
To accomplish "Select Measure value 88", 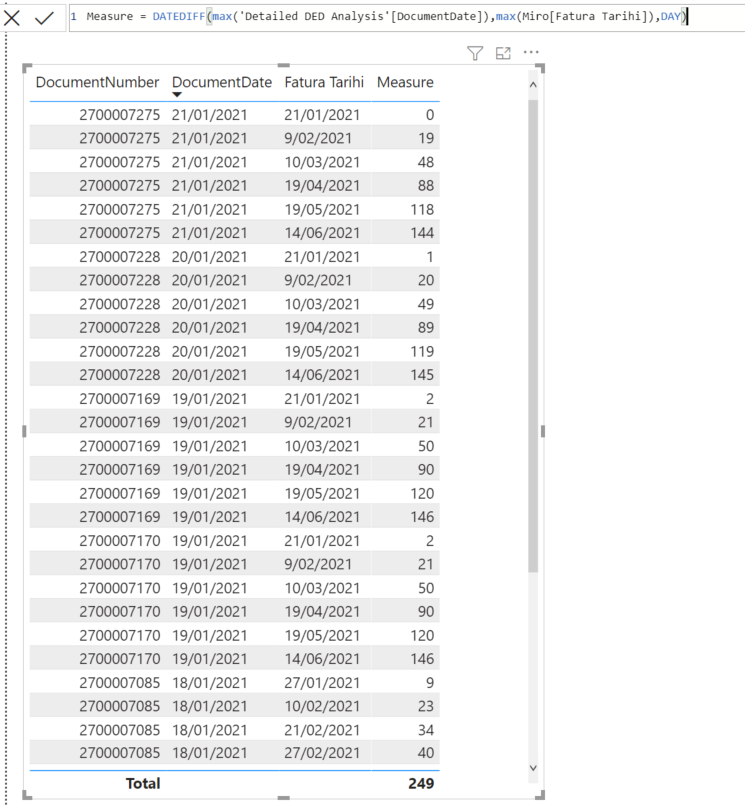I will (x=426, y=186).
